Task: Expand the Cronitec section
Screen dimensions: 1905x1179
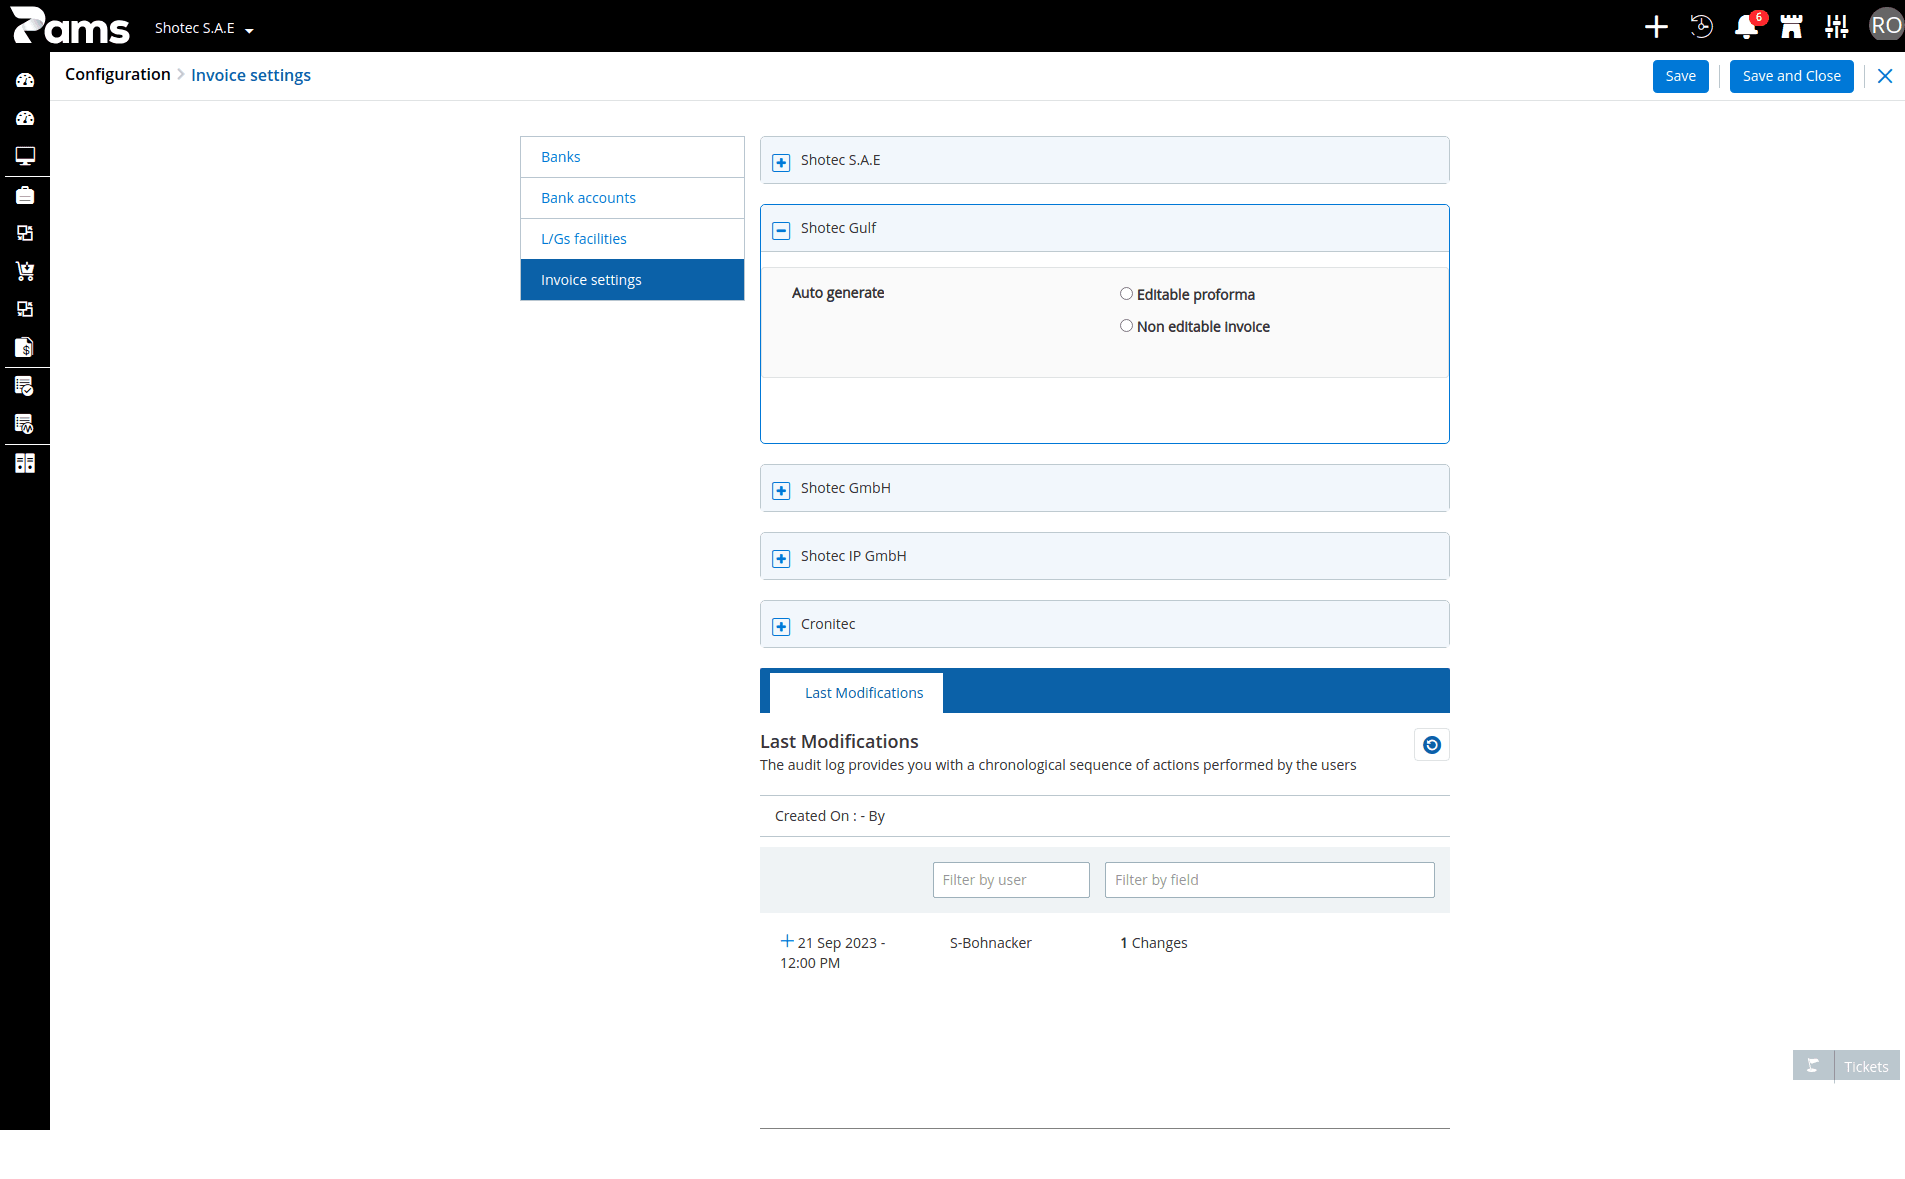Action: (x=782, y=626)
